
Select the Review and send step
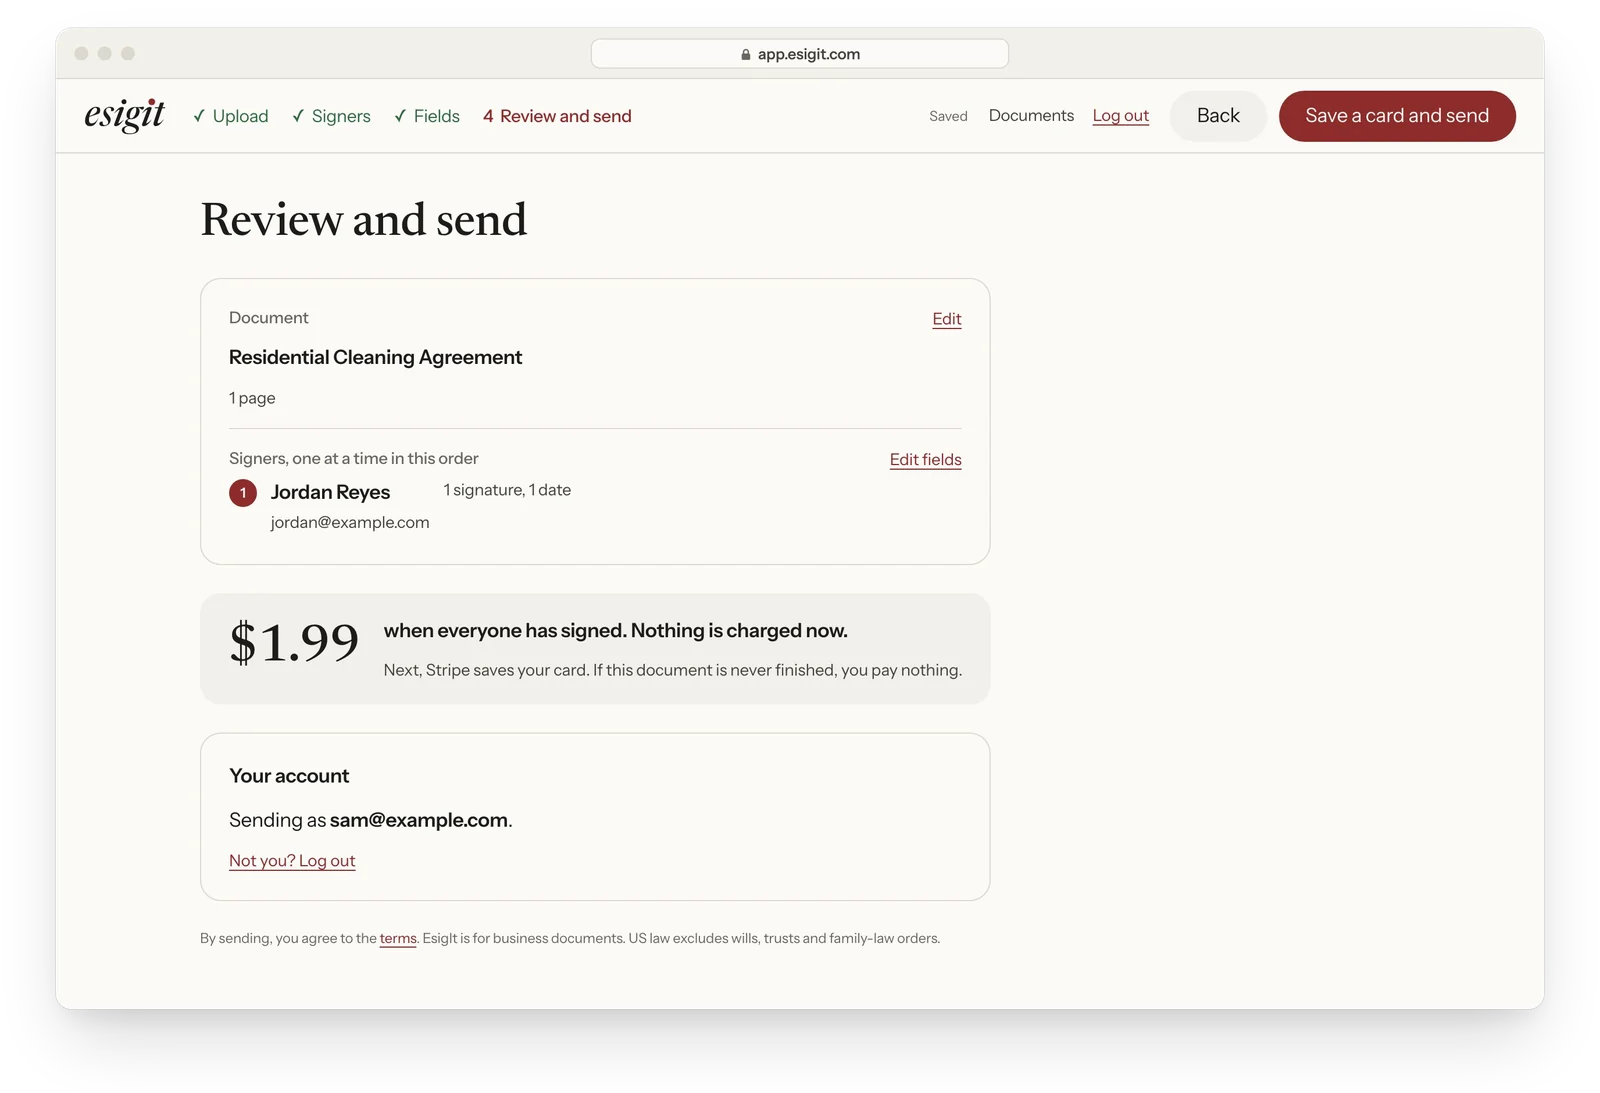pos(557,116)
